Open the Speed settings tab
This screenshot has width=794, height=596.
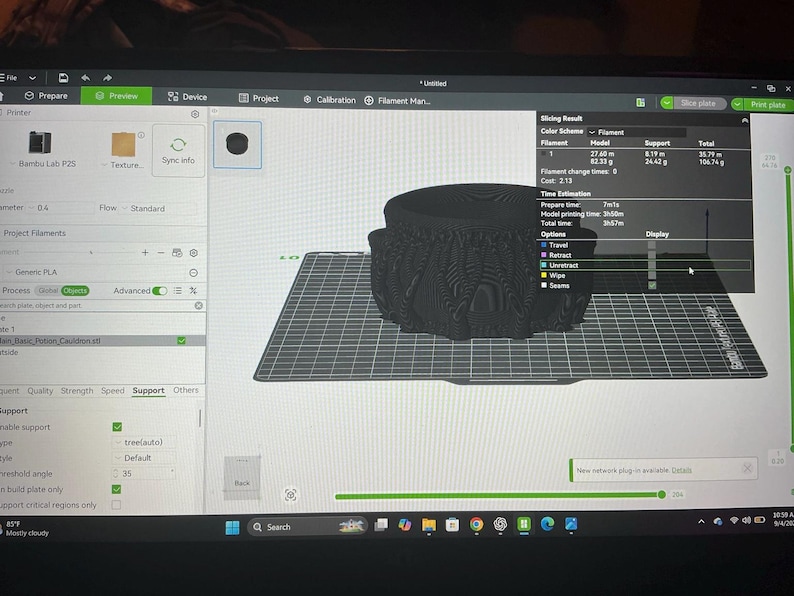point(112,391)
